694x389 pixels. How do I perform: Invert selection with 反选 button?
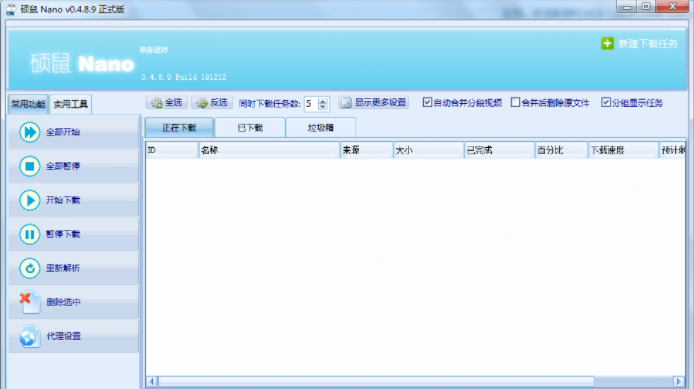point(212,103)
